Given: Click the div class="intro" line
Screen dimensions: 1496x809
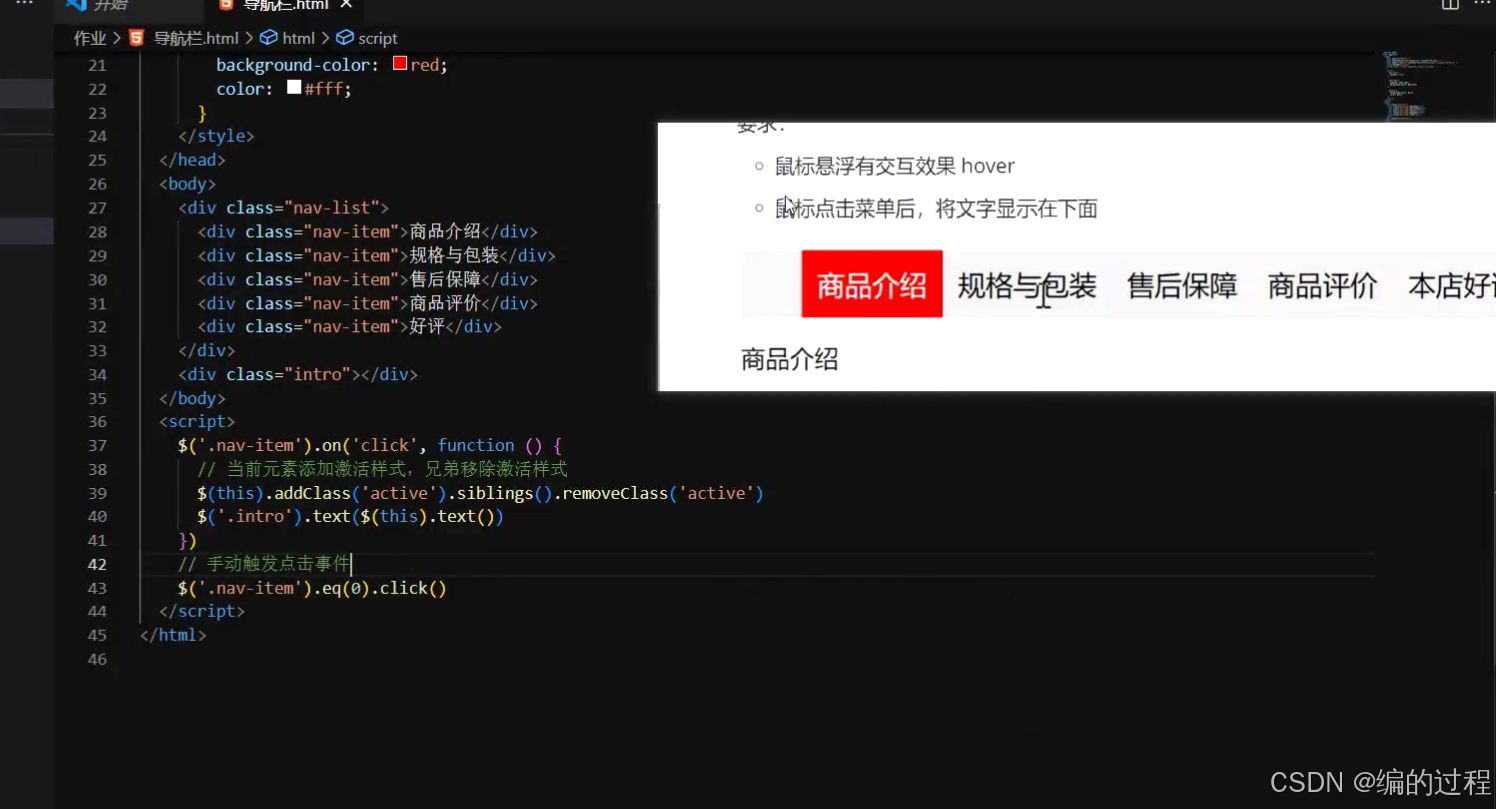Looking at the screenshot, I should tap(298, 375).
